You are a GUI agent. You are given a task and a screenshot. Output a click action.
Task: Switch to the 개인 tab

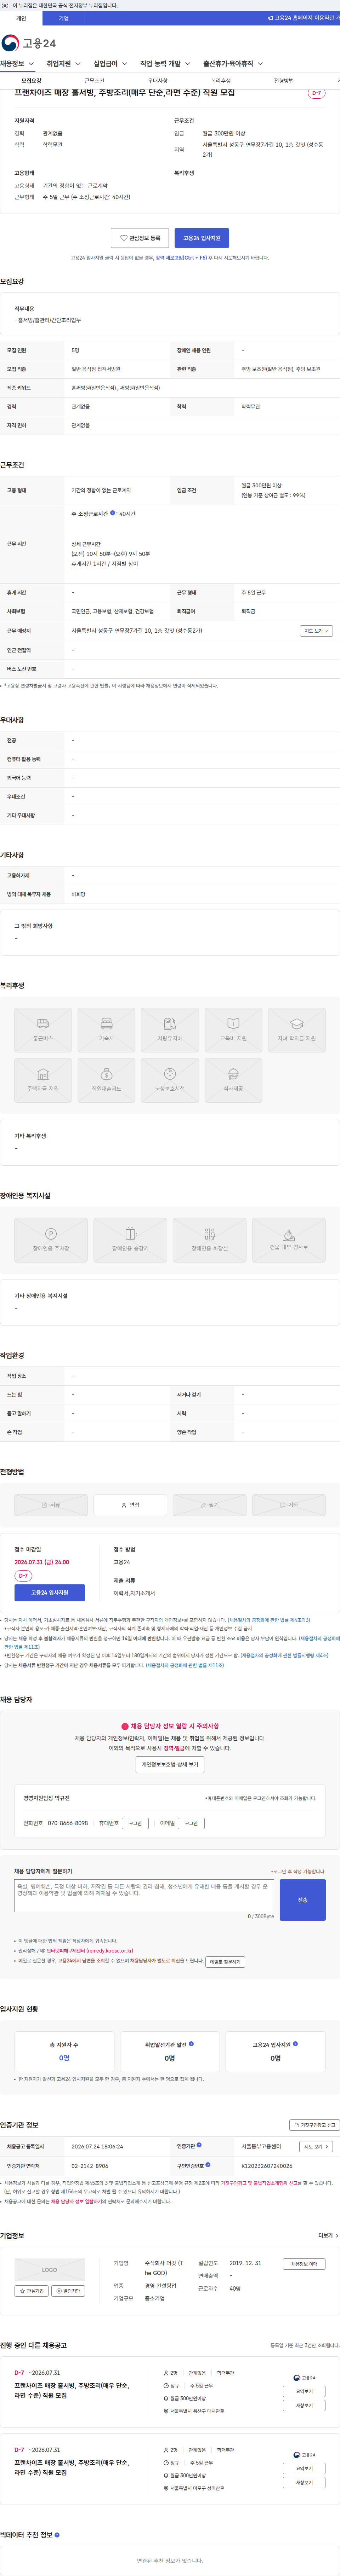21,18
